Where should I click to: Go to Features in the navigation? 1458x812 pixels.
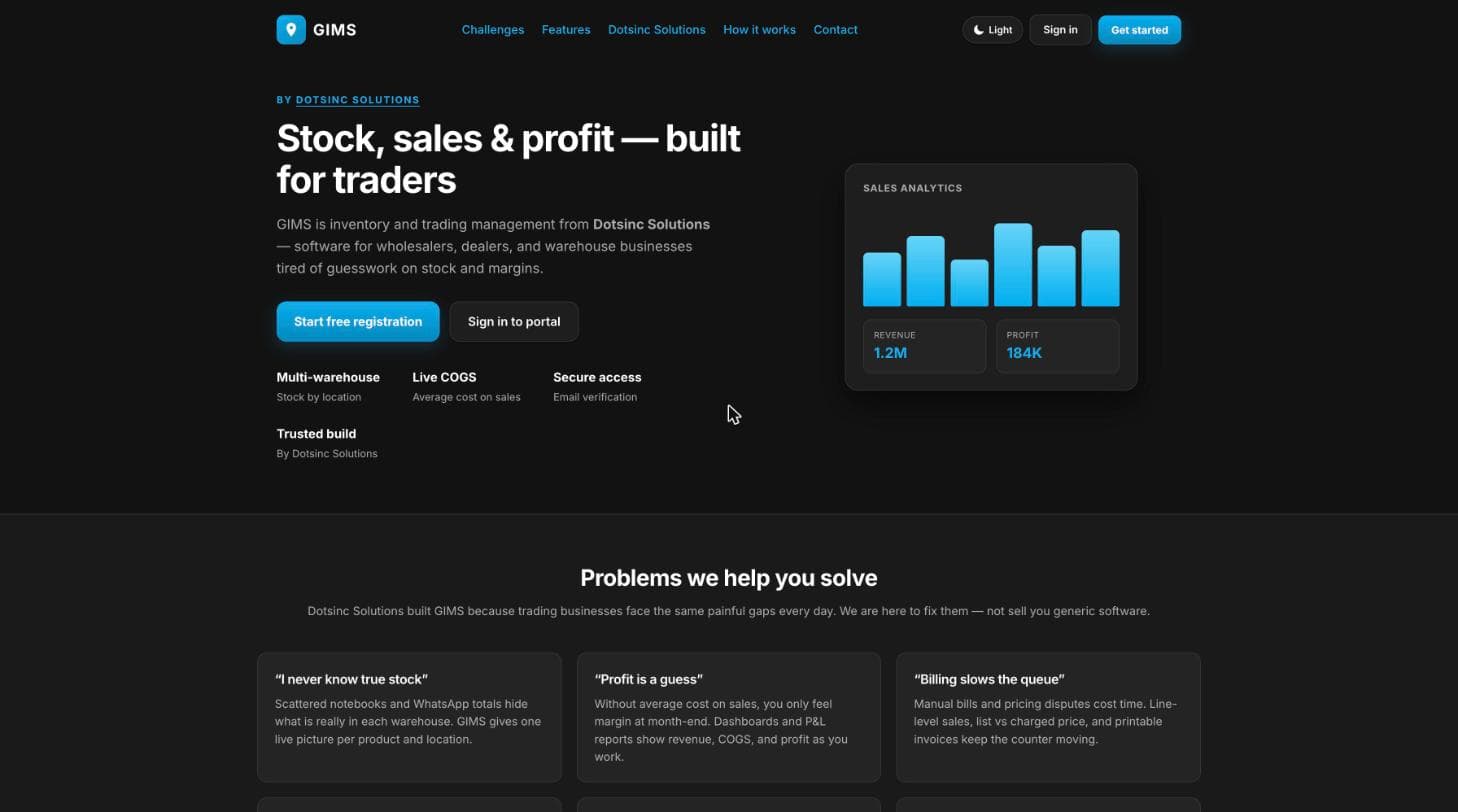tap(566, 30)
